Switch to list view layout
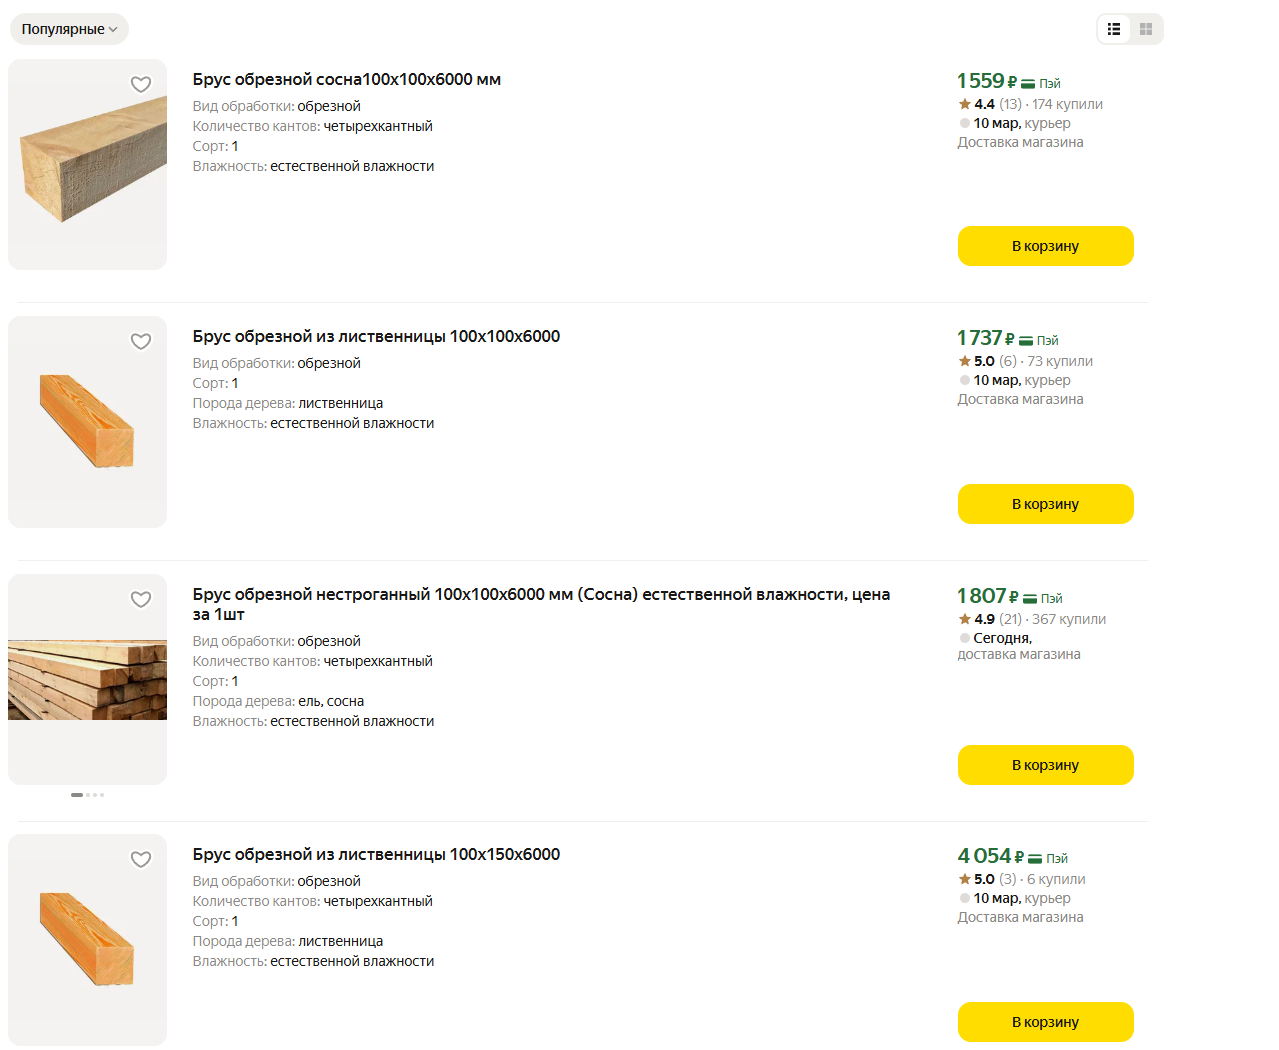 point(1114,29)
